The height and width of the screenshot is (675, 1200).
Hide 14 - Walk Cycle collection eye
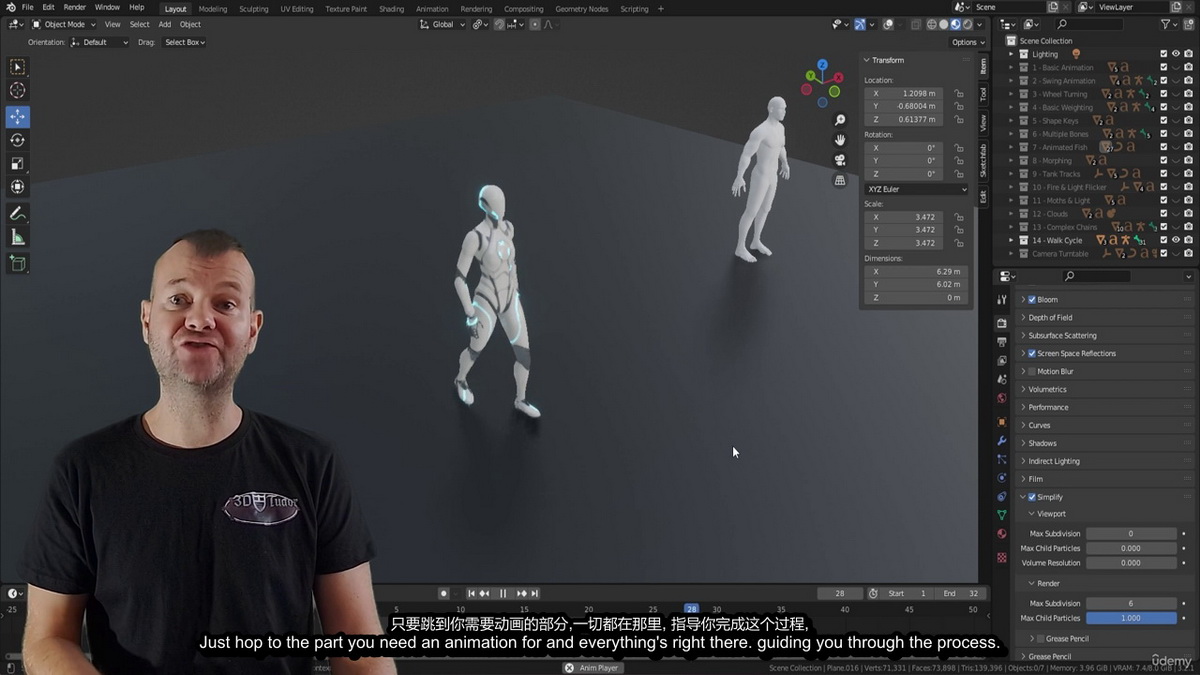pos(1176,240)
